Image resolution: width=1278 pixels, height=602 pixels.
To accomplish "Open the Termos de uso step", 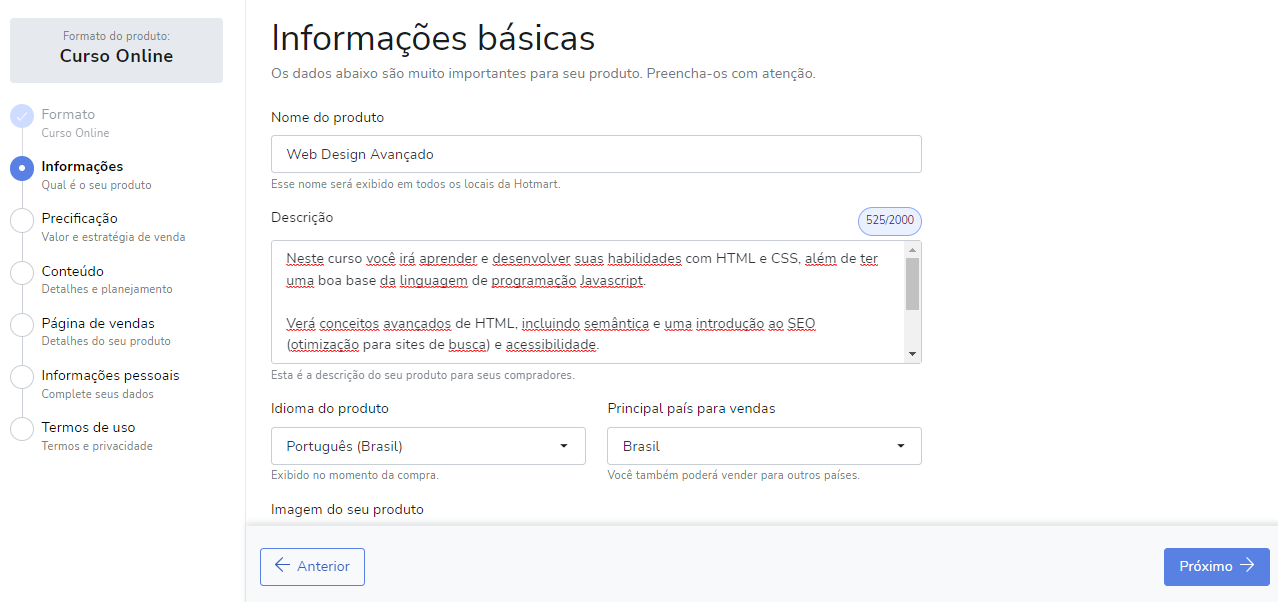I will tap(88, 427).
